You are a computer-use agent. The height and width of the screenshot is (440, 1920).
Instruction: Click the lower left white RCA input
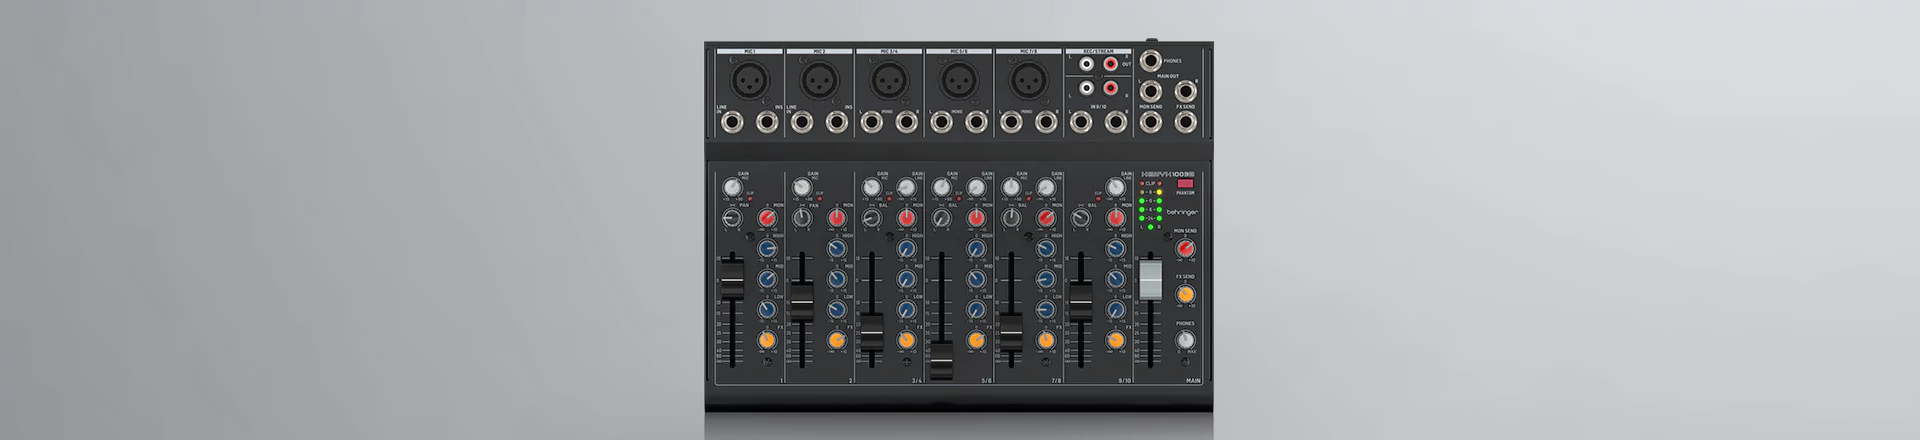tap(1086, 88)
